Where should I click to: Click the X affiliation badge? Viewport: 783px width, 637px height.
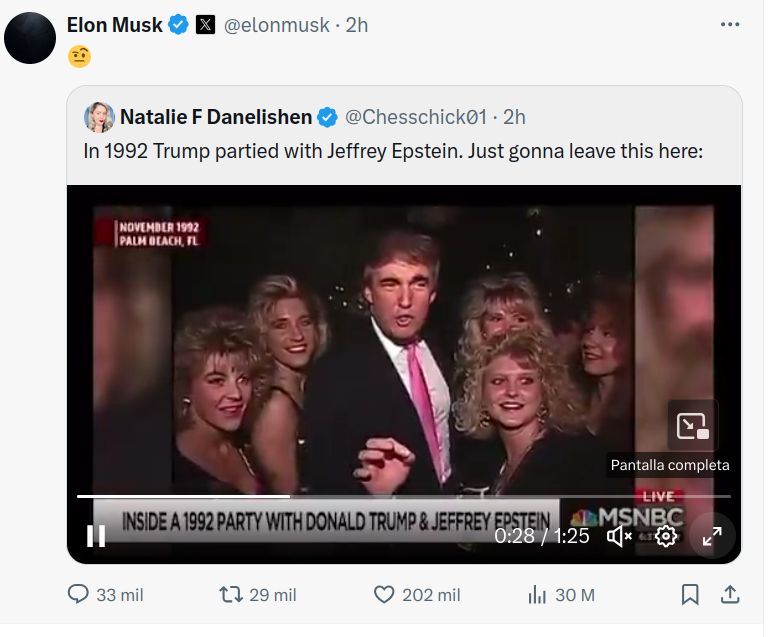click(x=205, y=26)
